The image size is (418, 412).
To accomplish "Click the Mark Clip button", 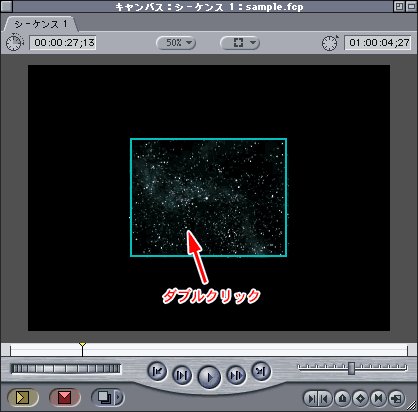I will coord(378,398).
